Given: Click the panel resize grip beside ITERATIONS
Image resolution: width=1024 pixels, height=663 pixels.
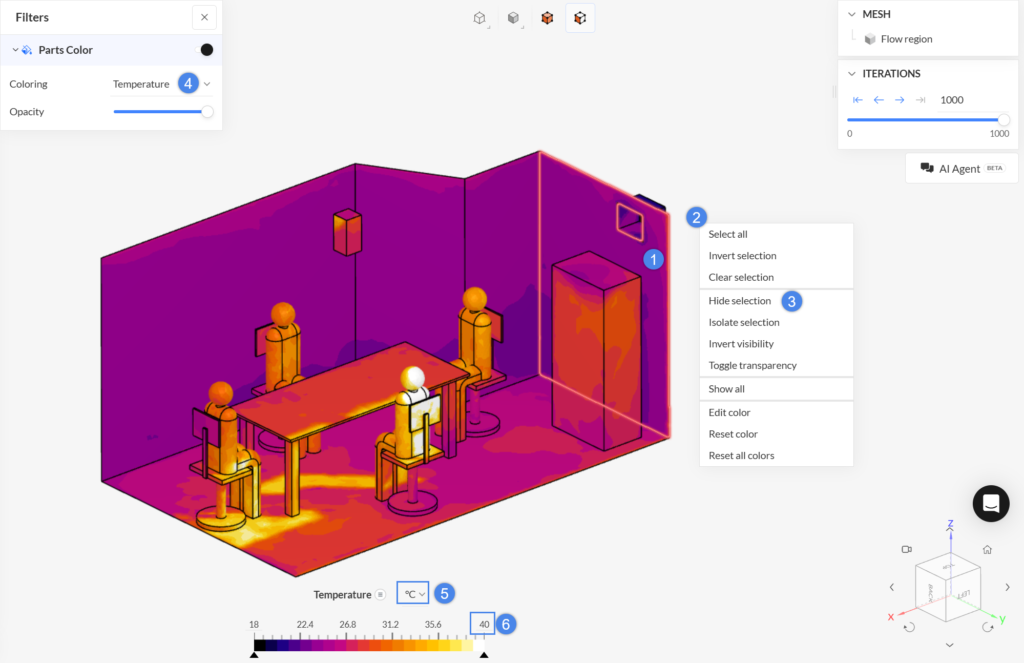Looking at the screenshot, I should click(834, 91).
